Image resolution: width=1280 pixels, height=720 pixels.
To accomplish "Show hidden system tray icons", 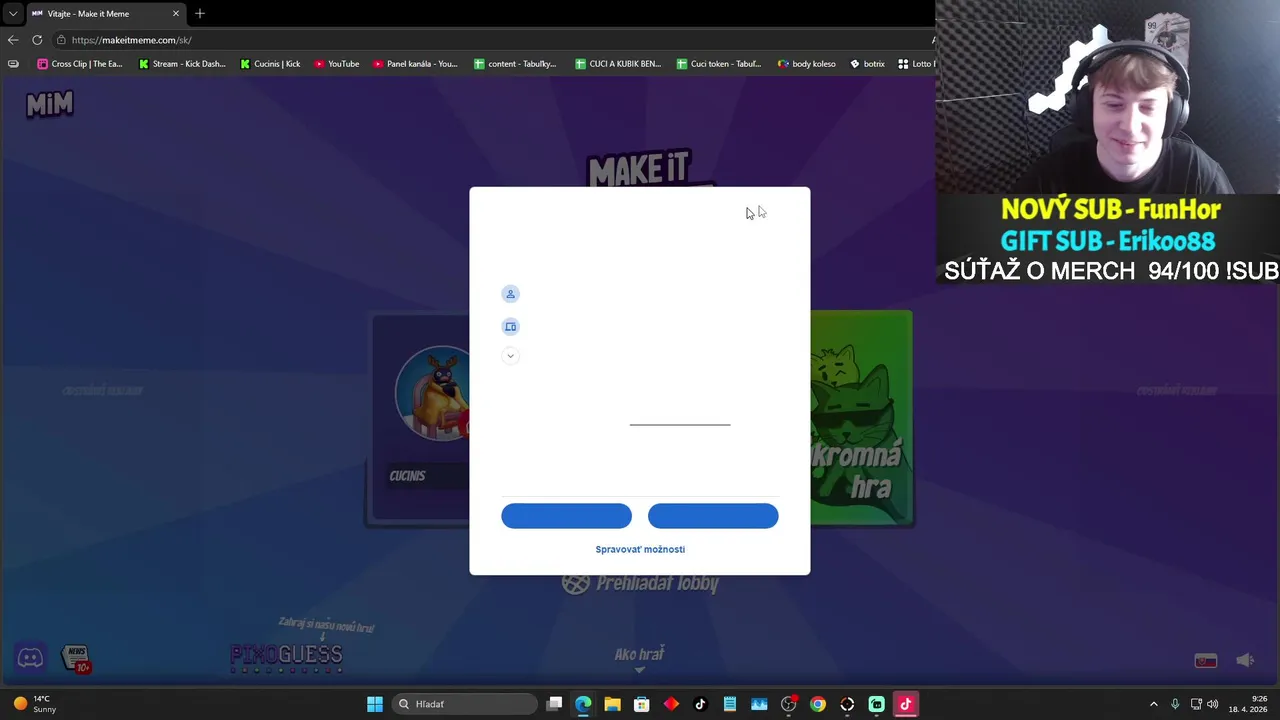I will click(x=1153, y=704).
